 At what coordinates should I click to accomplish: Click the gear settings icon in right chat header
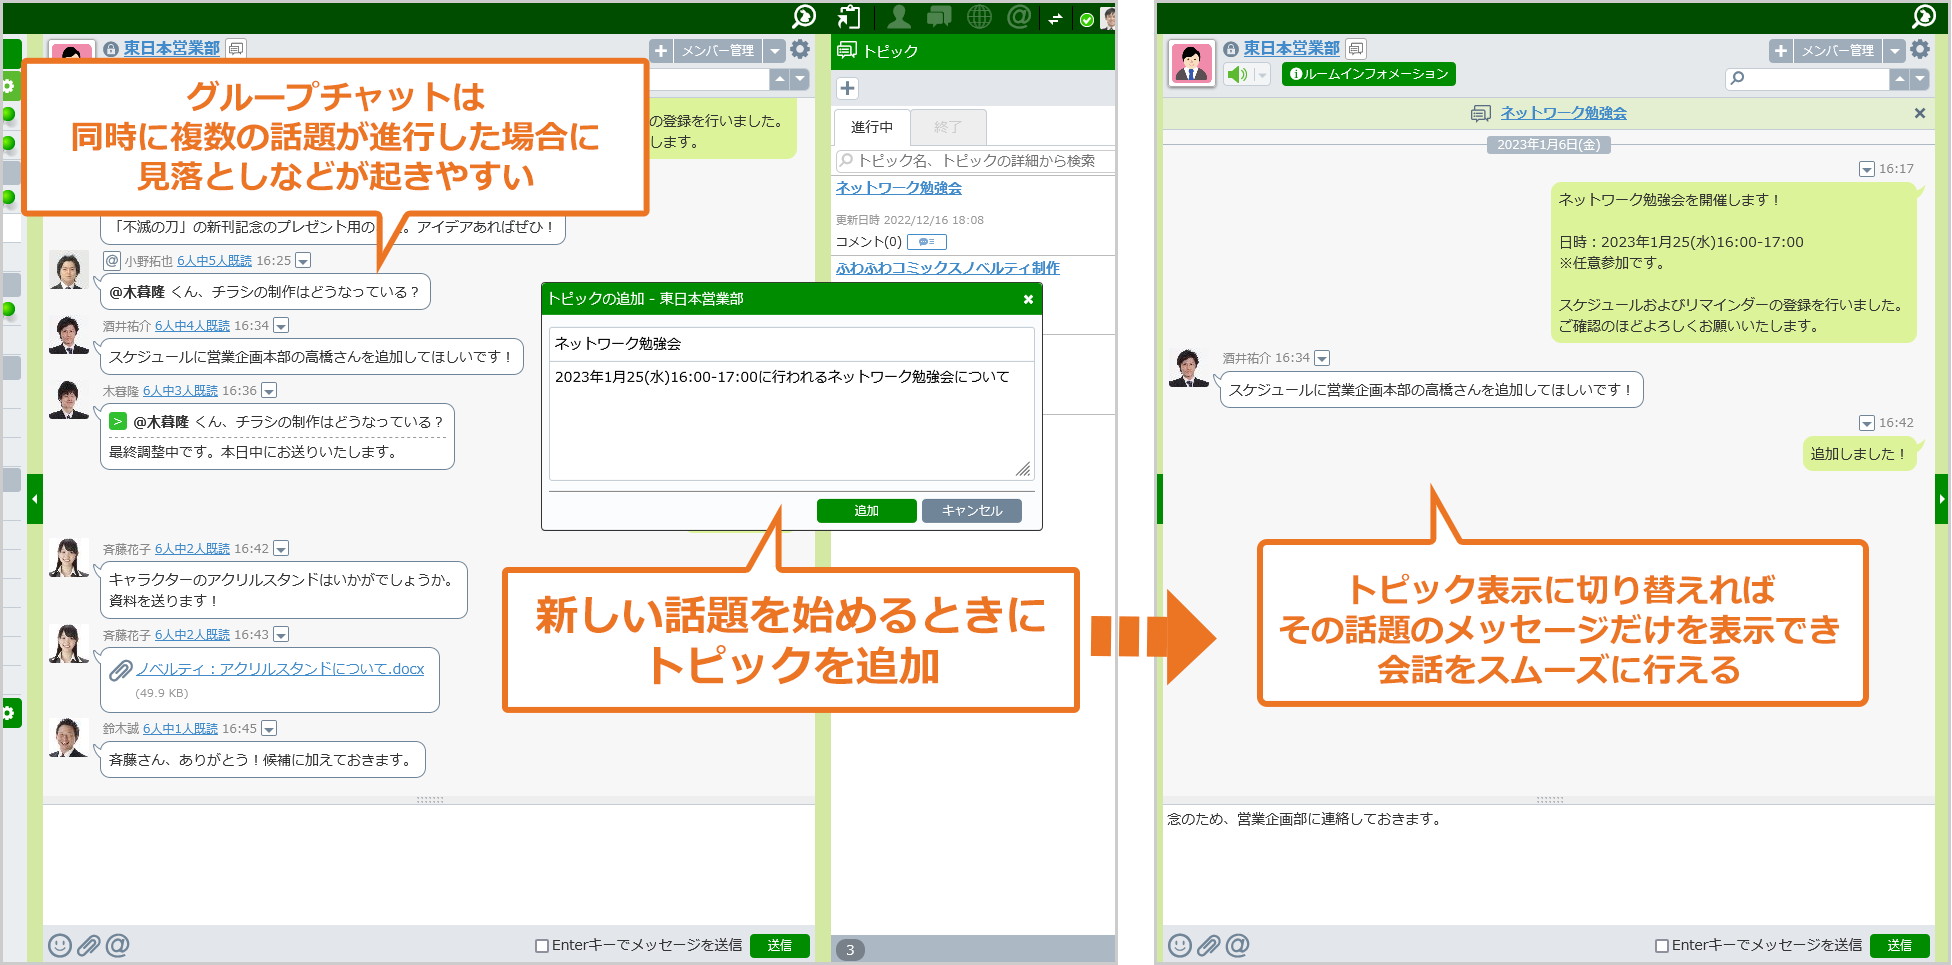click(1920, 49)
